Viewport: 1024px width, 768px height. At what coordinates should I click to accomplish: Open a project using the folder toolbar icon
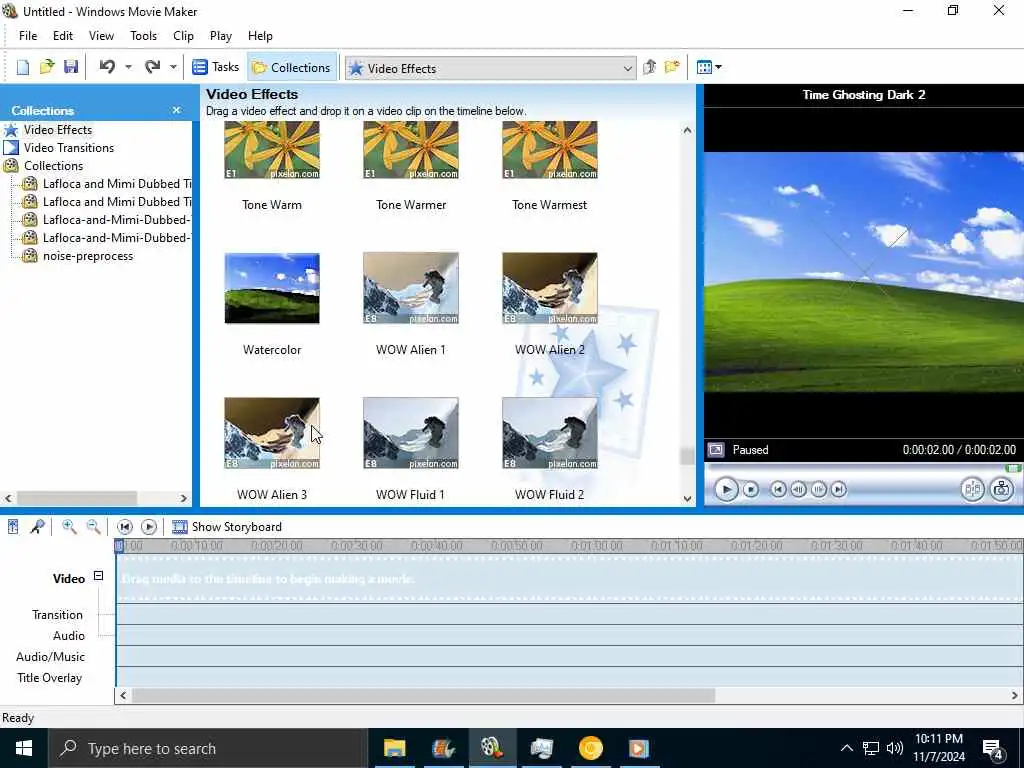pyautogui.click(x=47, y=67)
